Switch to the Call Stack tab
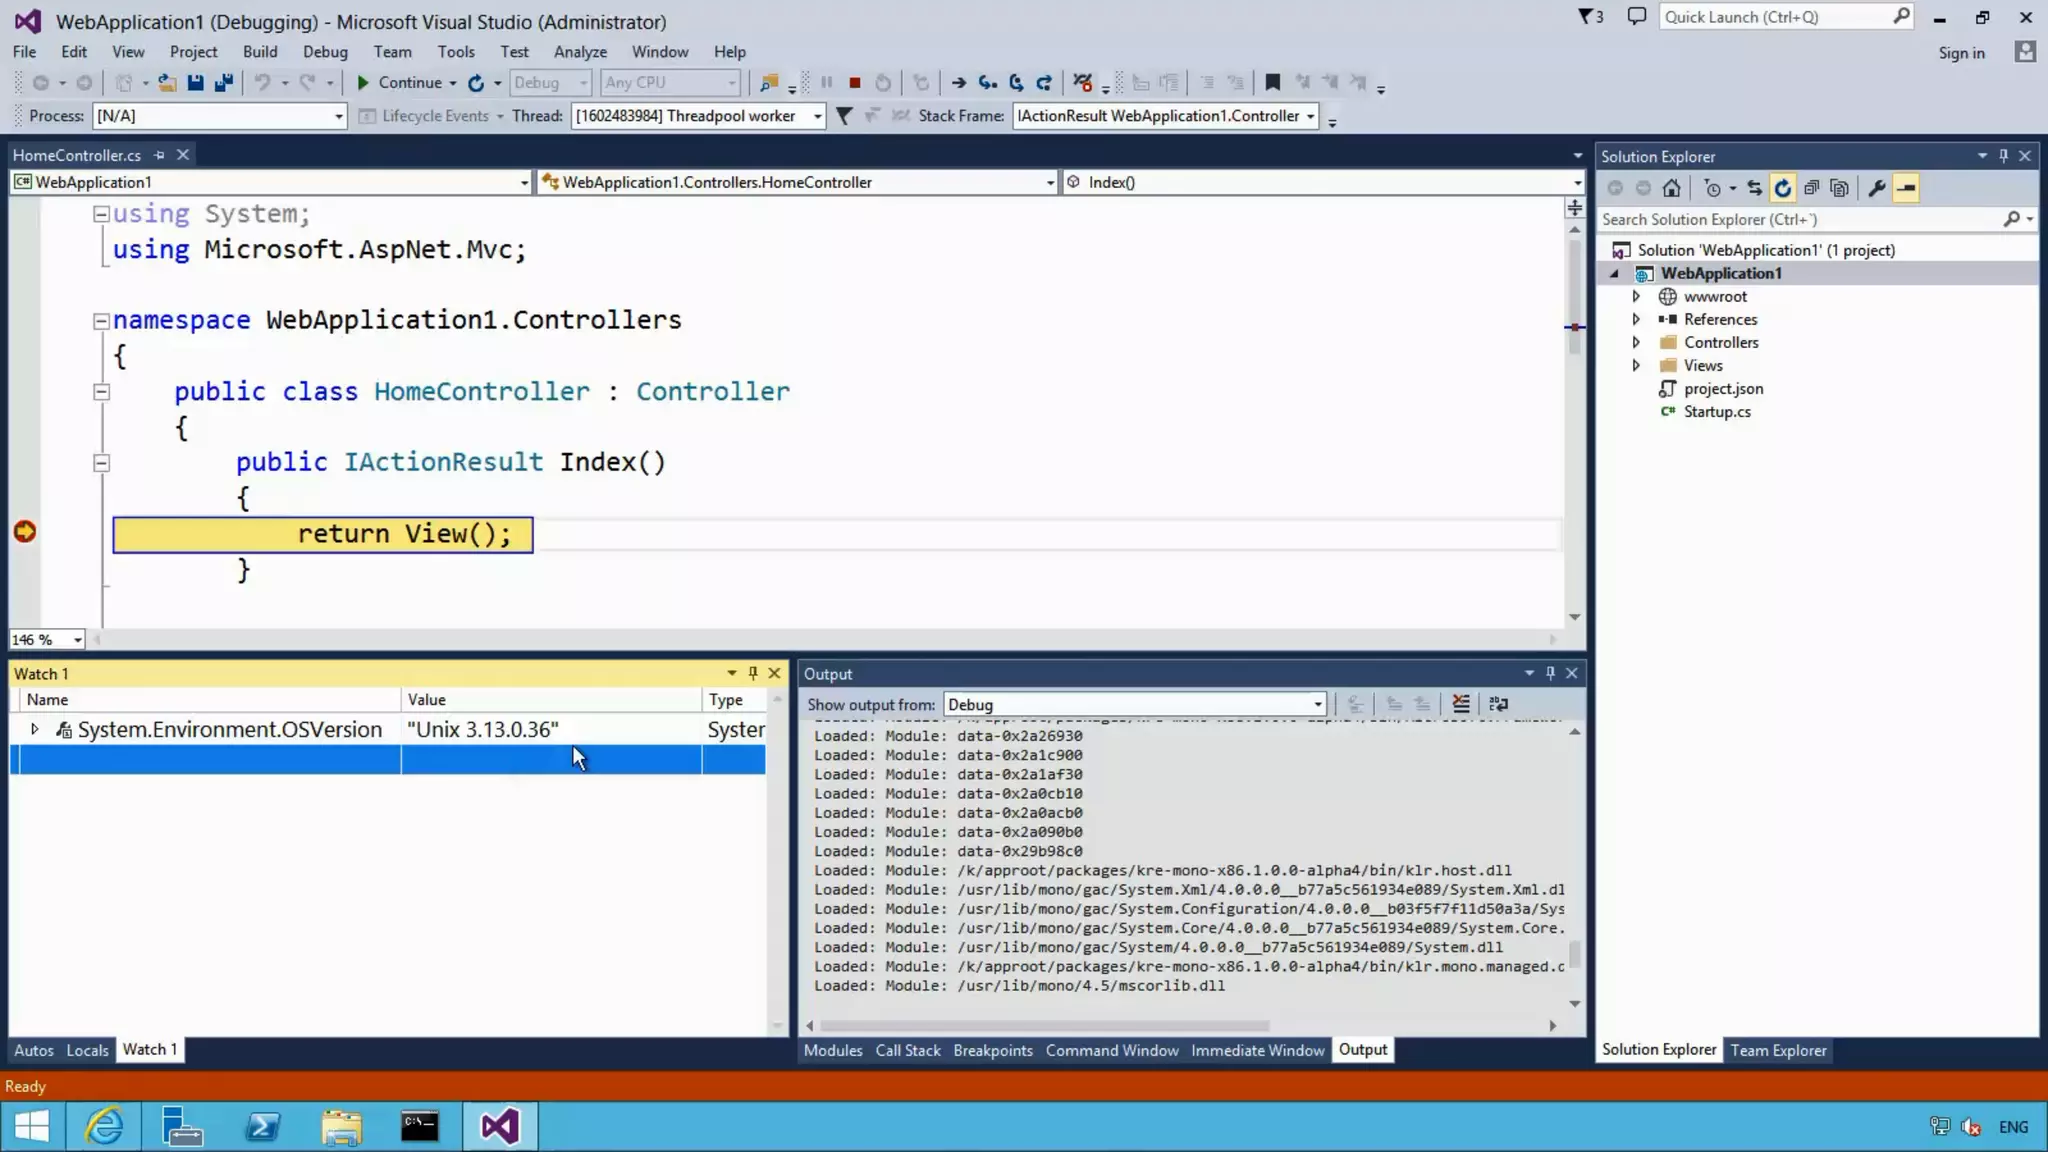Image resolution: width=2048 pixels, height=1152 pixels. (908, 1050)
